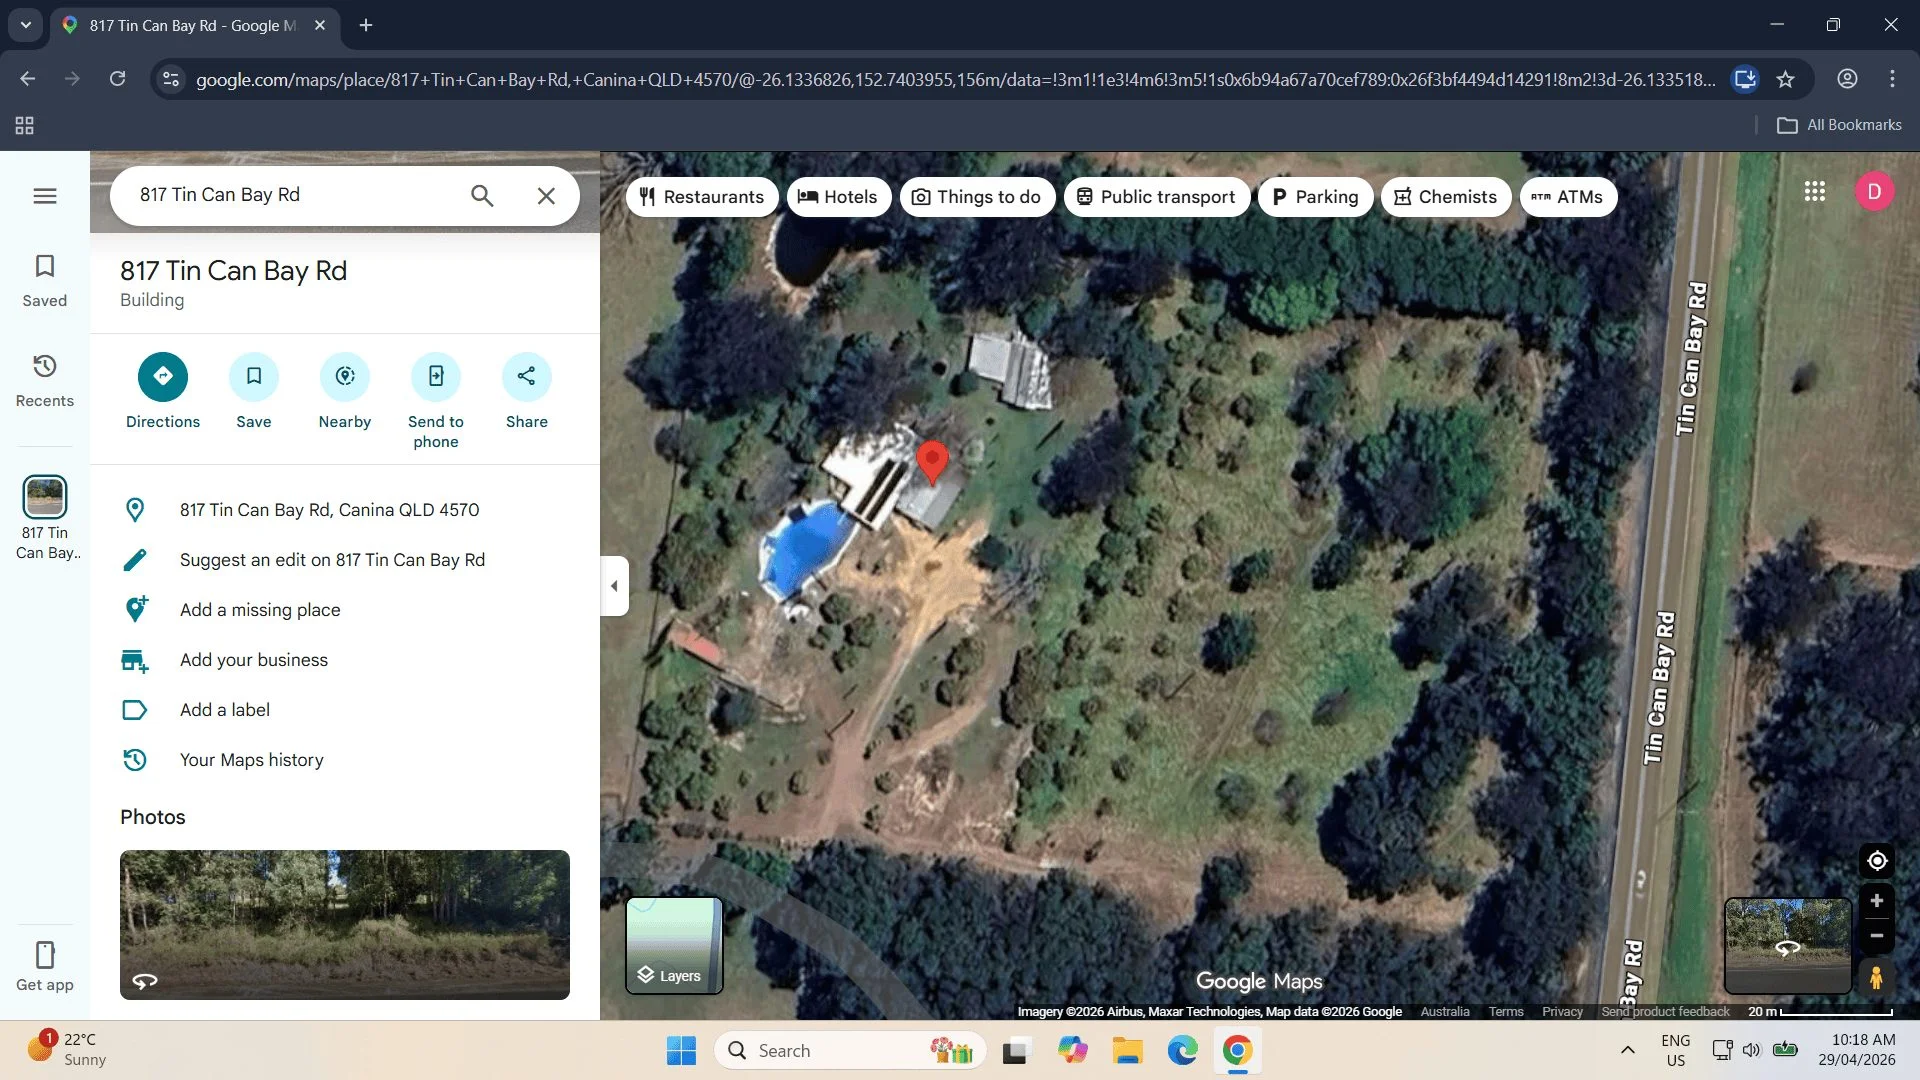Screen dimensions: 1920x1080
Task: Select the 817 Tin Can Bay Rd tab
Action: click(x=194, y=26)
